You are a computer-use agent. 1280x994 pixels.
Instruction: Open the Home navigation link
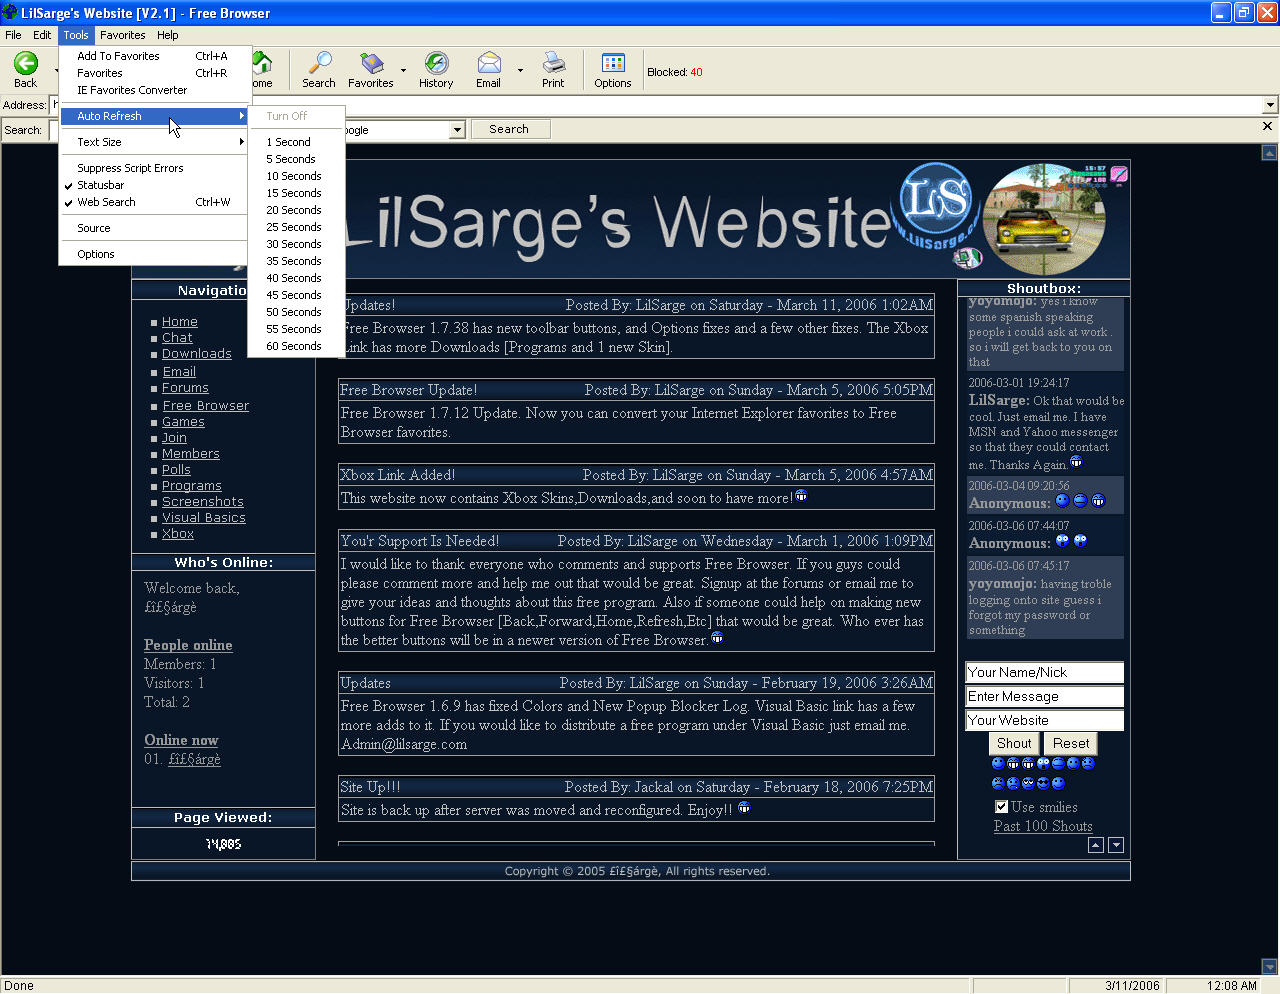180,322
